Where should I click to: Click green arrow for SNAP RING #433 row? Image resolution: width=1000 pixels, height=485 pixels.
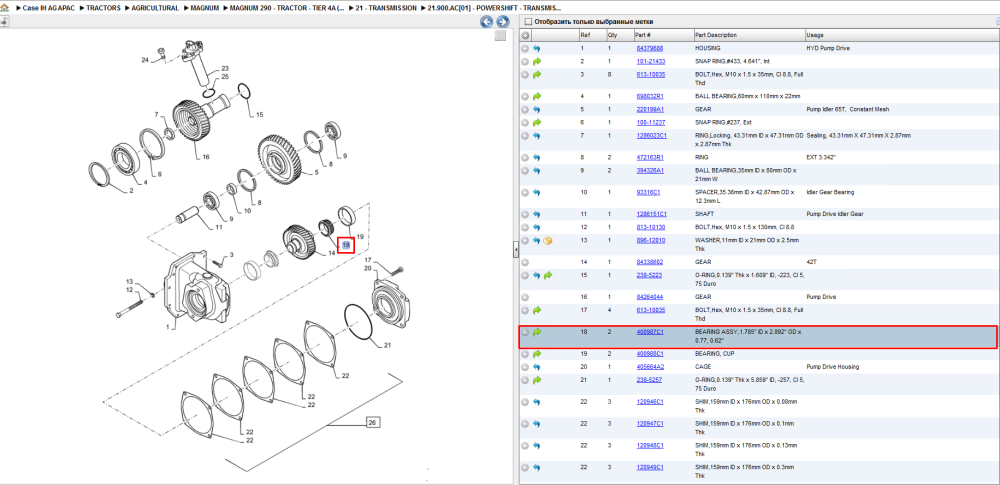[x=536, y=61]
